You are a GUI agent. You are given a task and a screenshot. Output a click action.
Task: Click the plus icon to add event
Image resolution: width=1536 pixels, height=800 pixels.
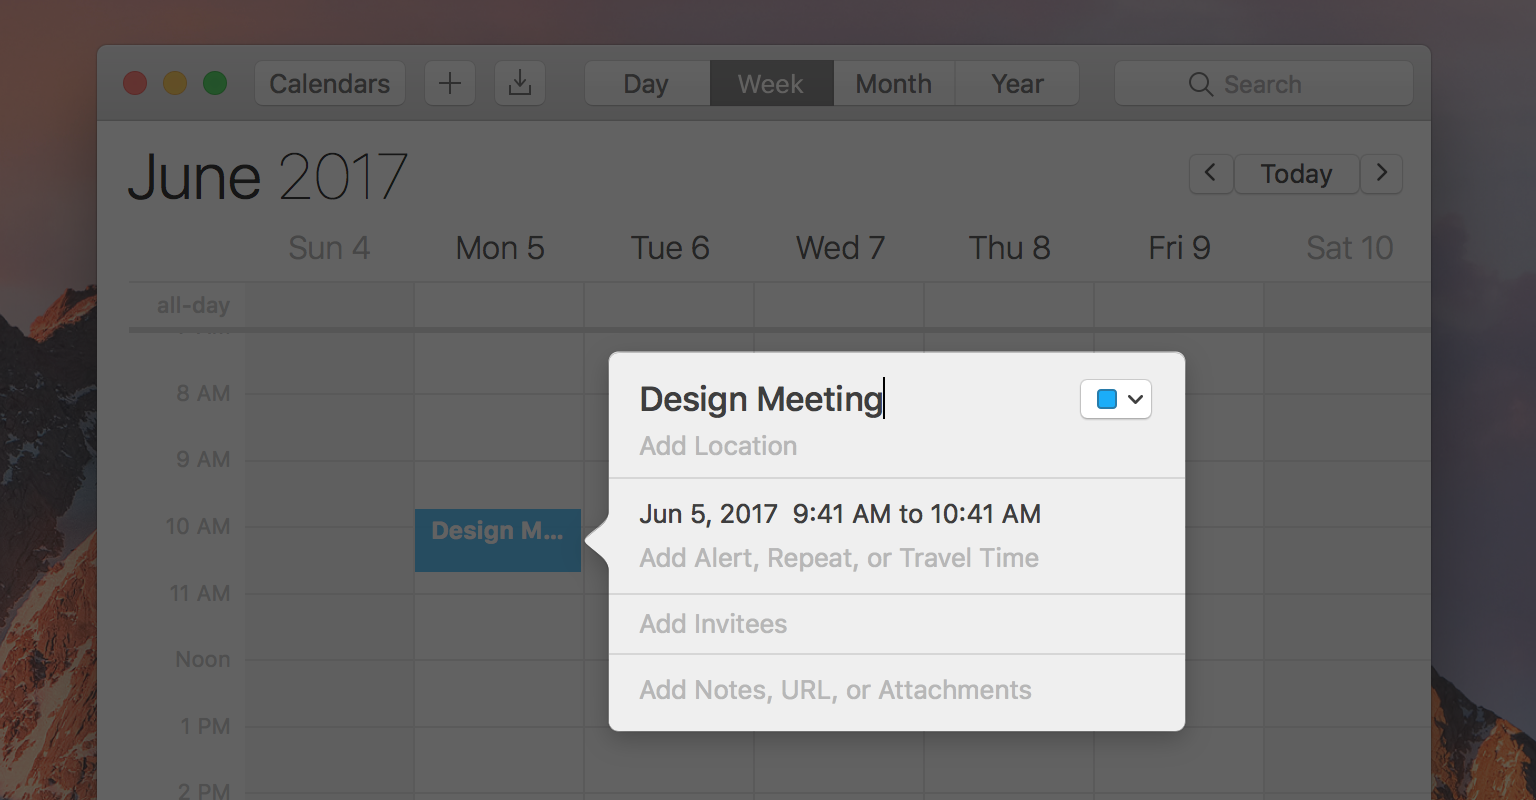(x=450, y=84)
